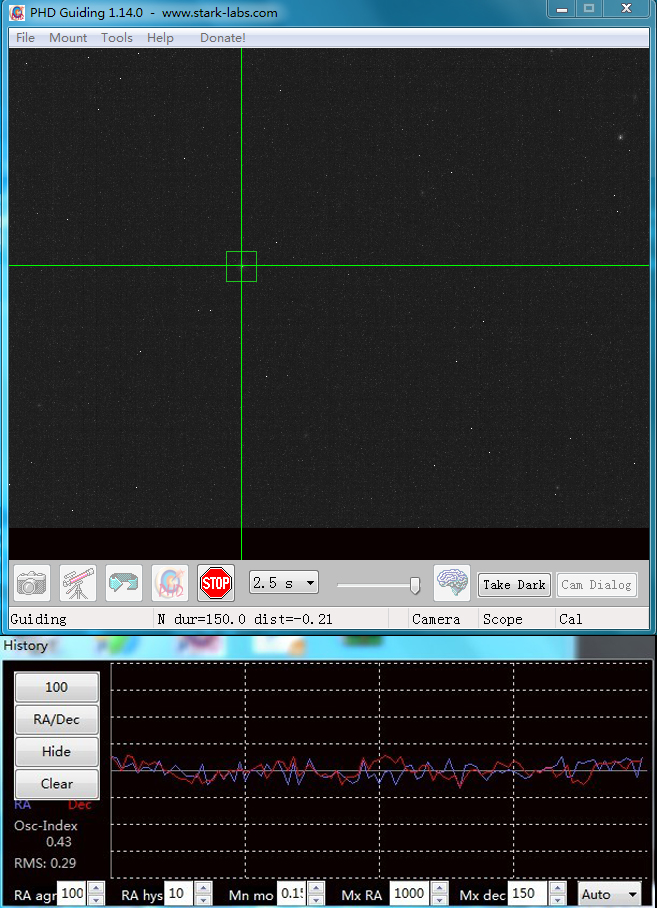Increase RA hys with up arrow

[x=203, y=888]
